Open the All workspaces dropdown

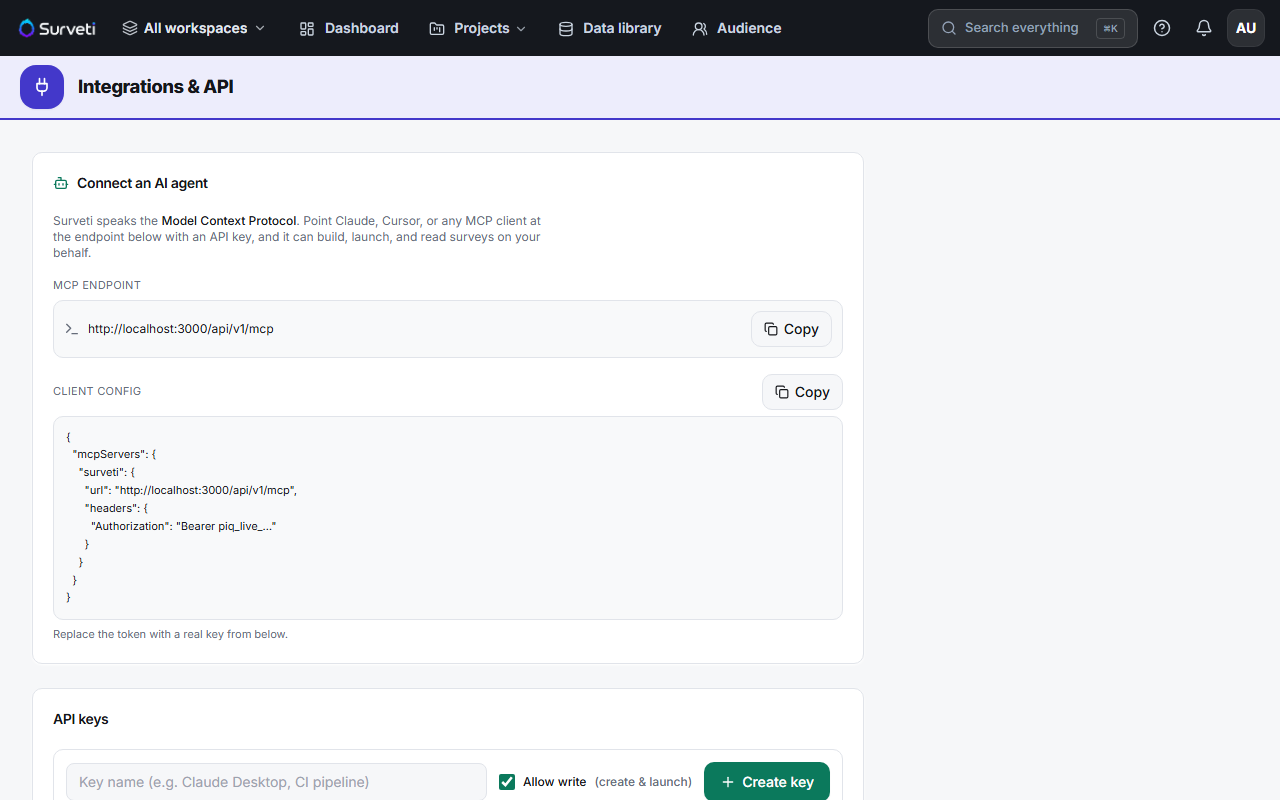point(194,28)
